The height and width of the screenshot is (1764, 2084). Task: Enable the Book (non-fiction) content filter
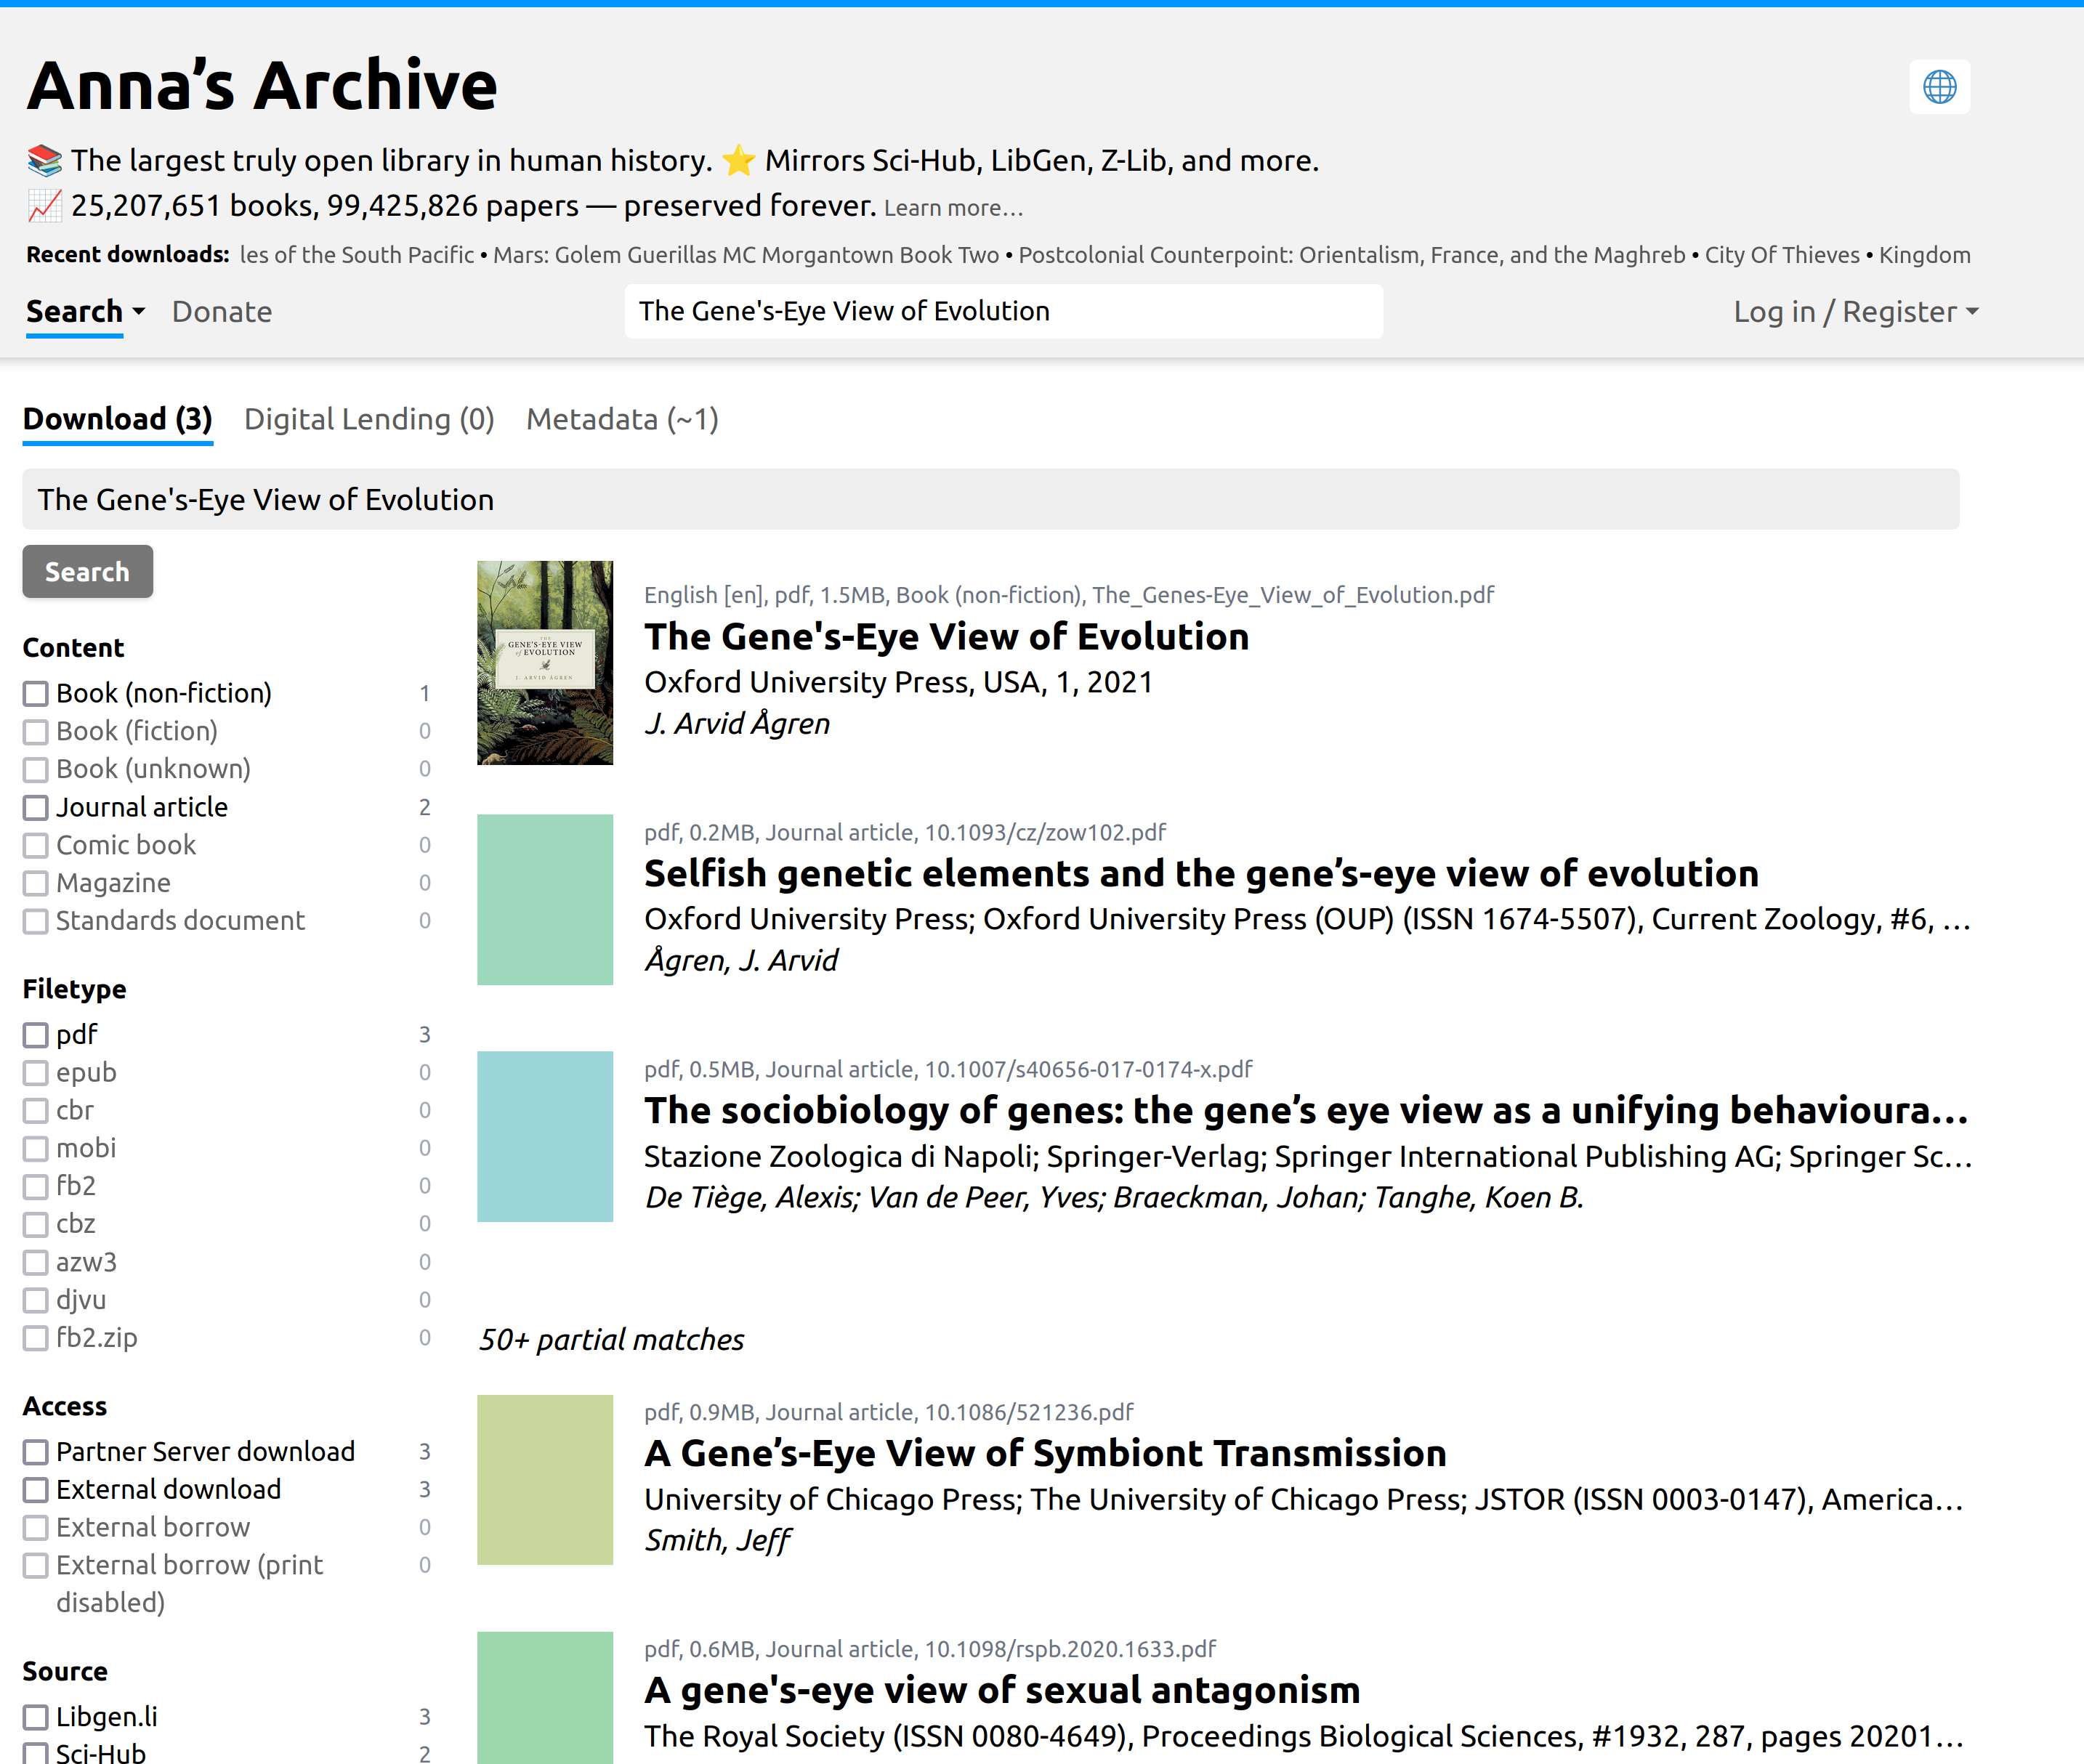pos(36,693)
